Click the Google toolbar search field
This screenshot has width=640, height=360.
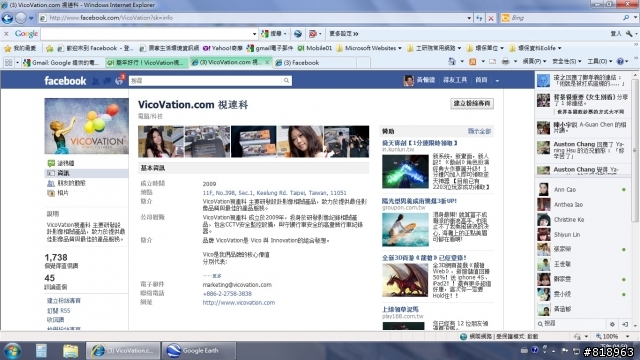[x=146, y=34]
